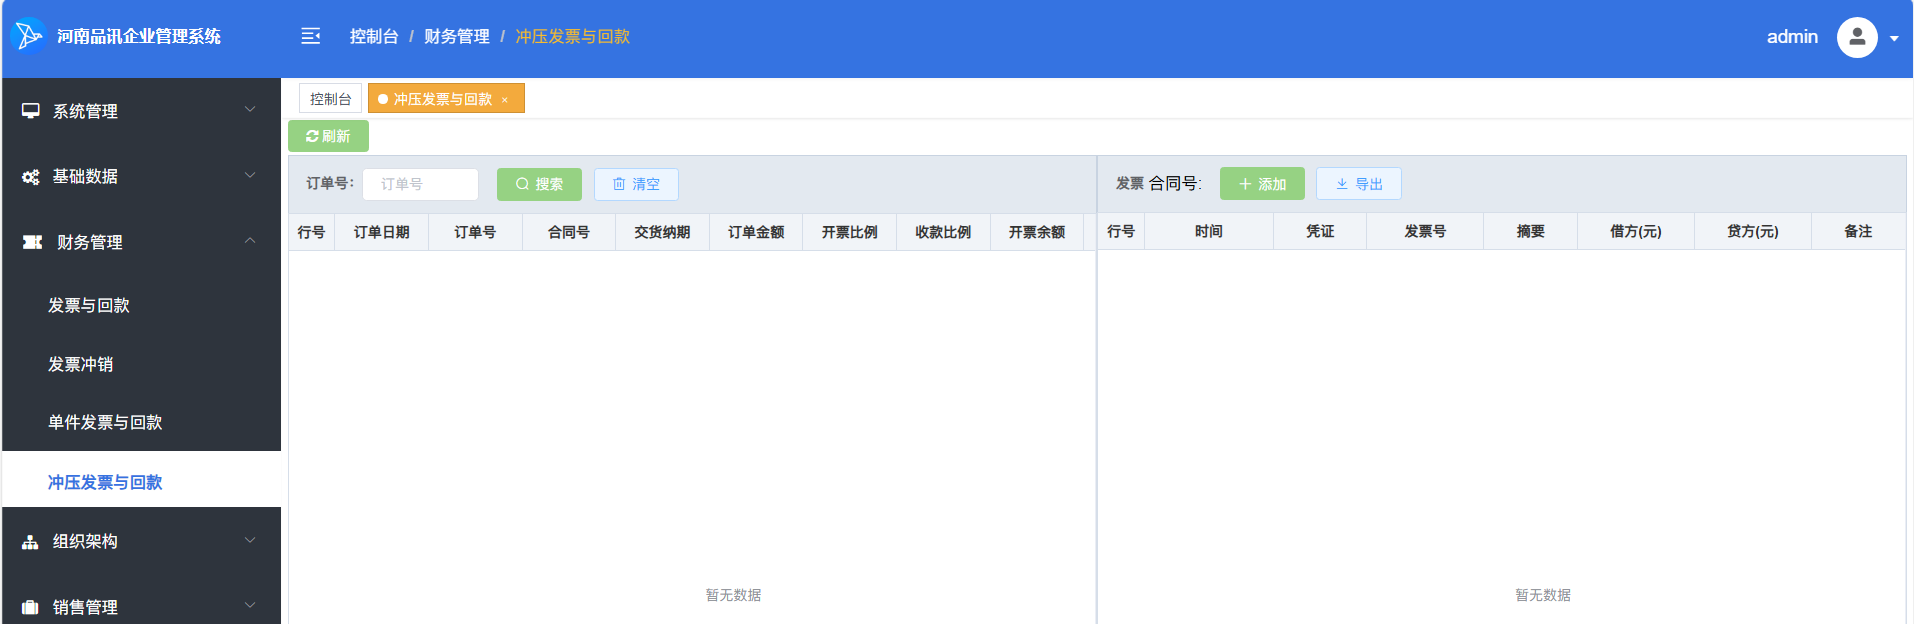
Task: Click 收款比例 column header
Action: [943, 232]
